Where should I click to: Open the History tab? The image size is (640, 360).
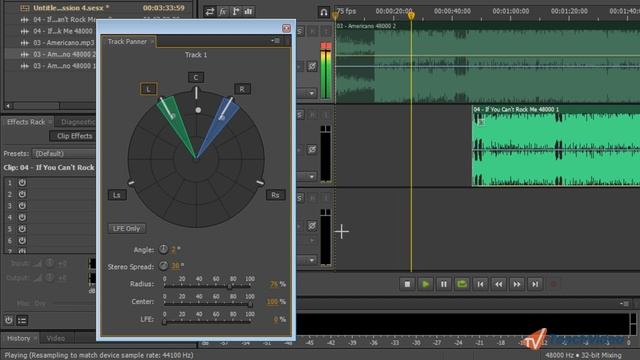point(18,338)
